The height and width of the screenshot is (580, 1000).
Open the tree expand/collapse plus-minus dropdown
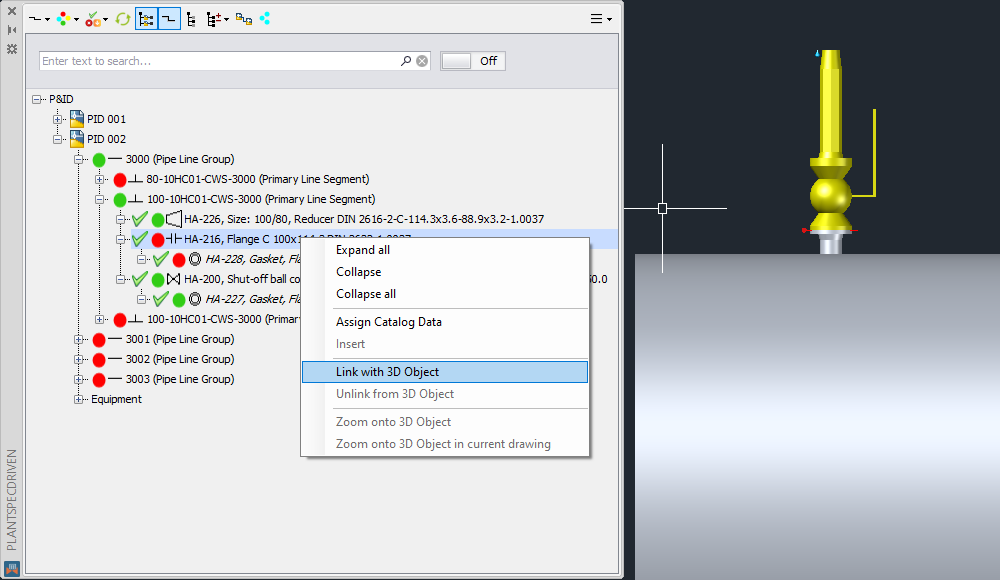(217, 20)
